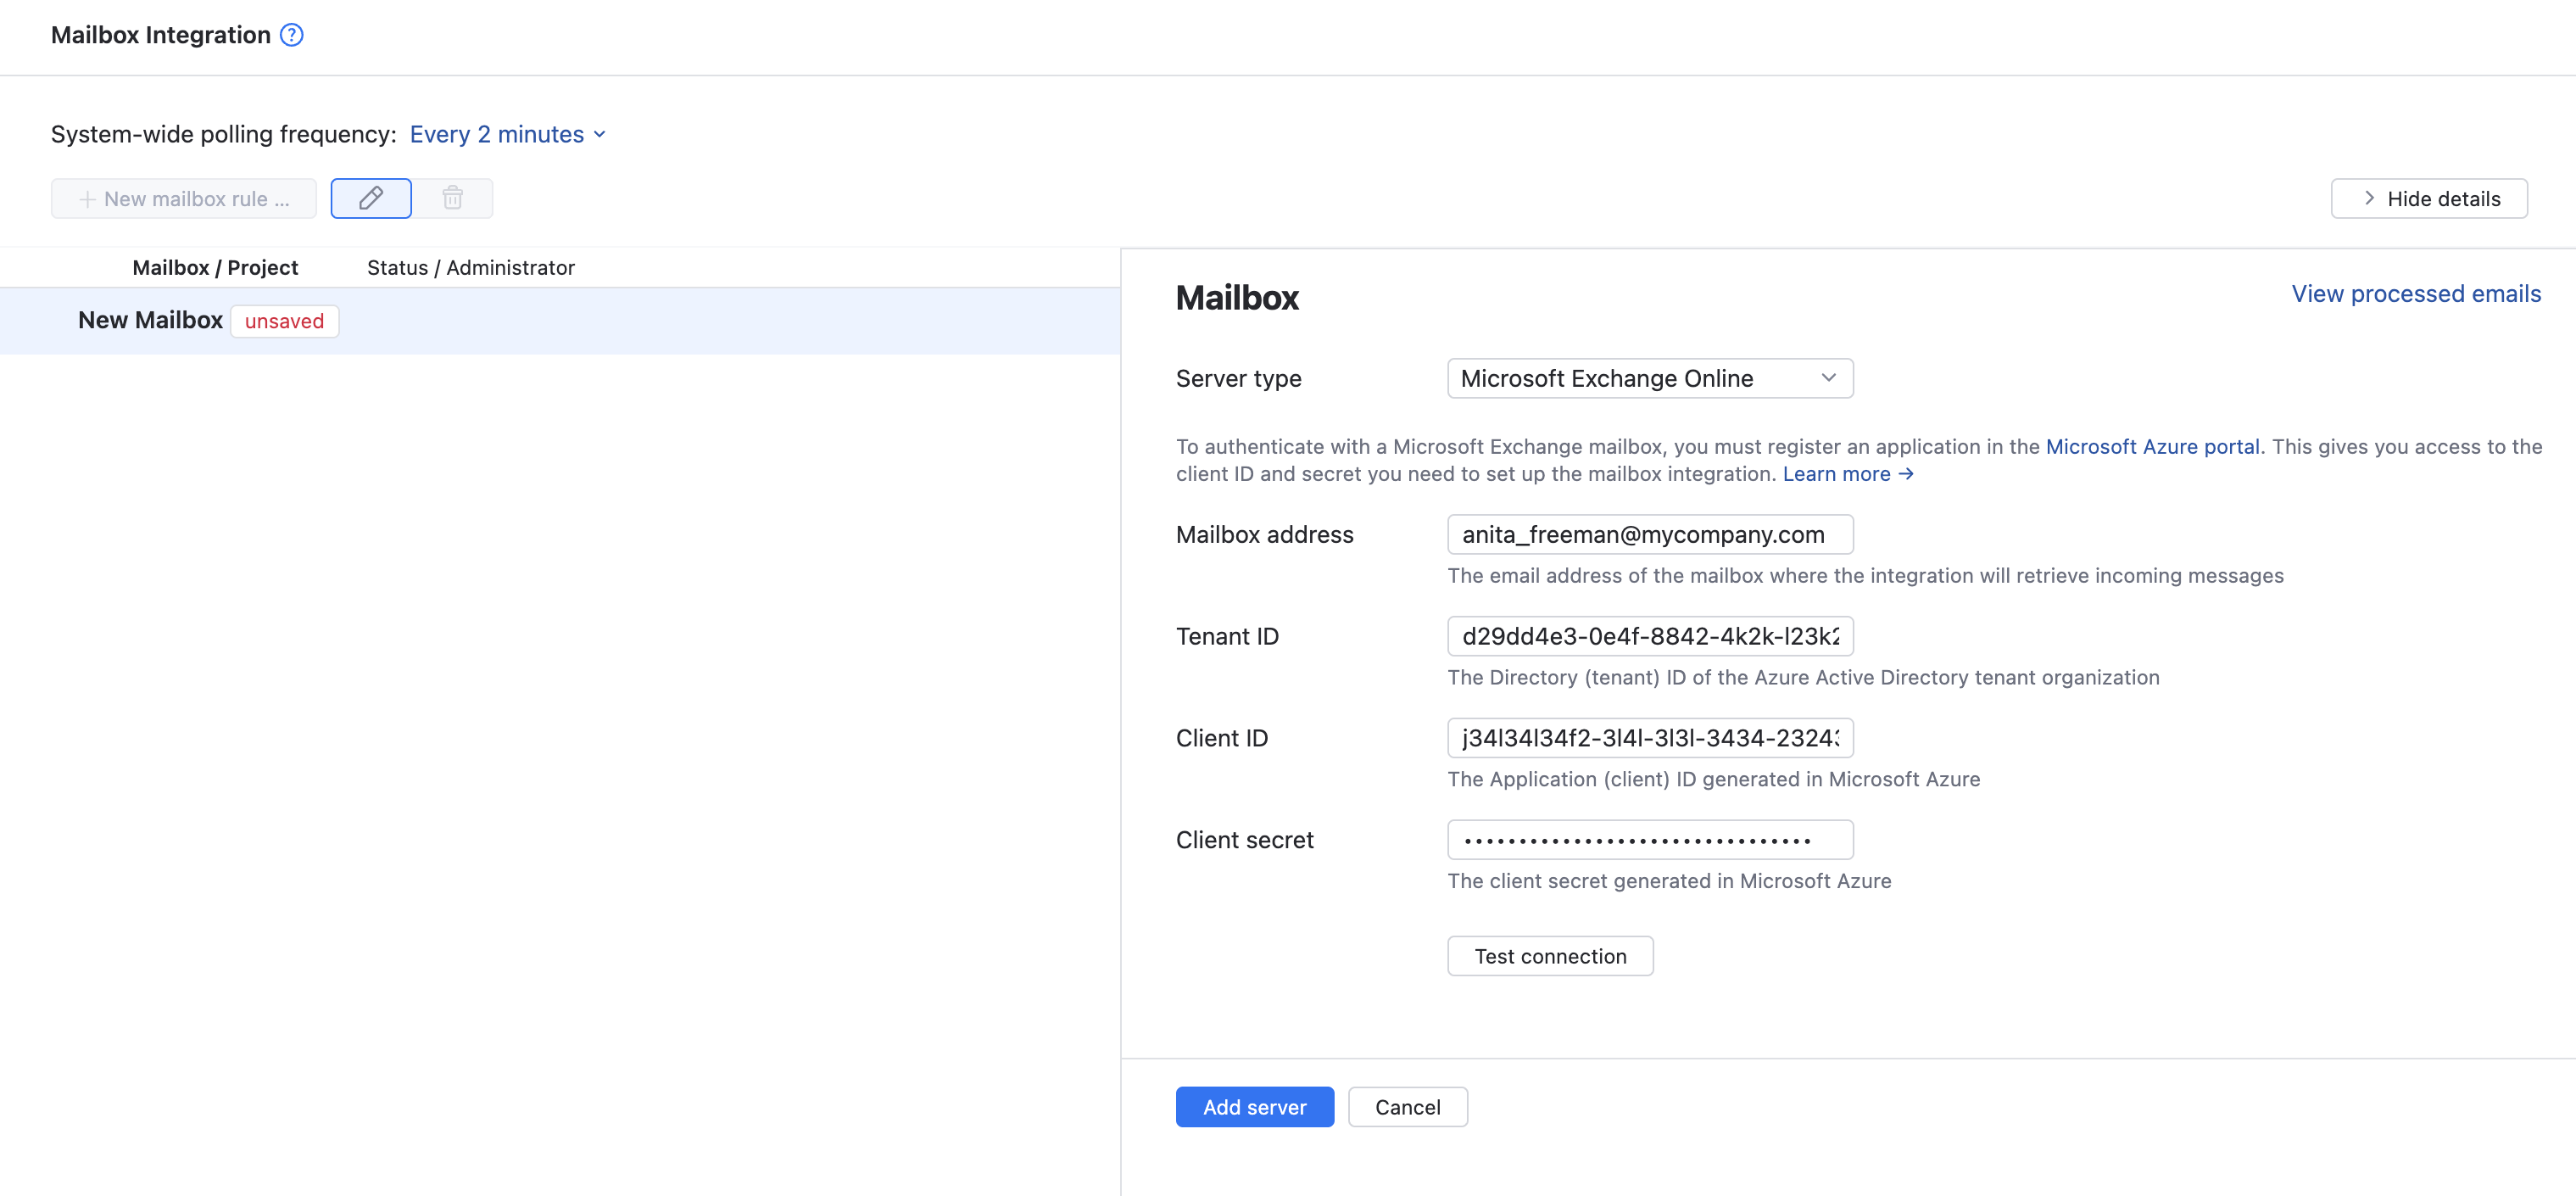Open the Microsoft Azure portal link
This screenshot has width=2576, height=1196.
[2153, 447]
